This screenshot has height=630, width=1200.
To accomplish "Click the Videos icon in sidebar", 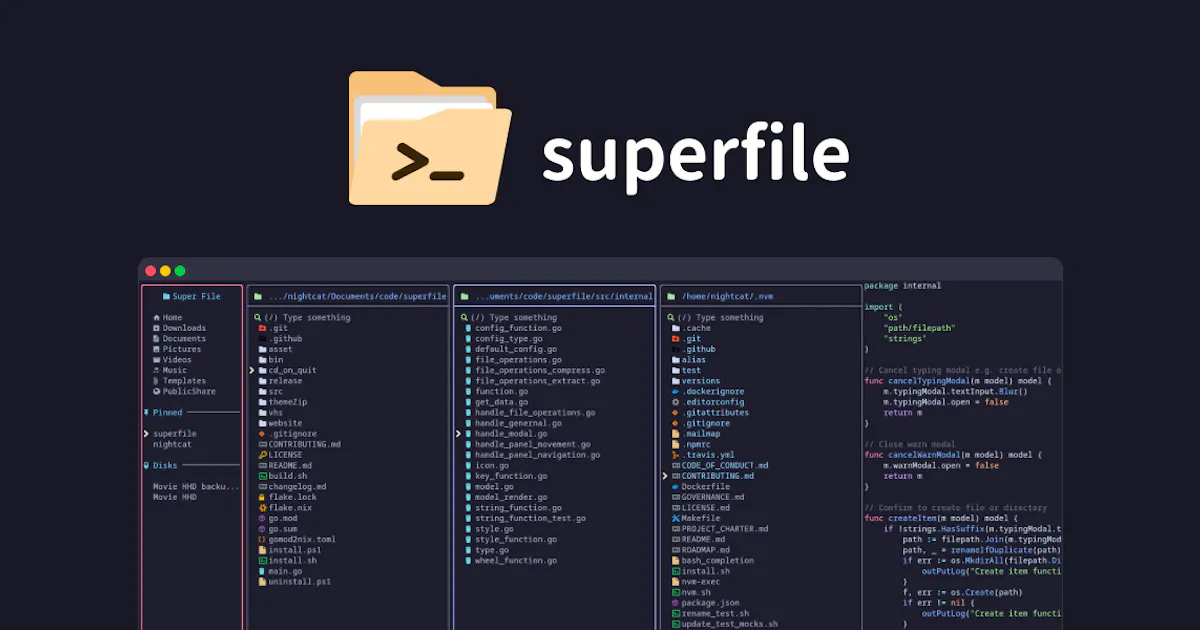I will (157, 360).
